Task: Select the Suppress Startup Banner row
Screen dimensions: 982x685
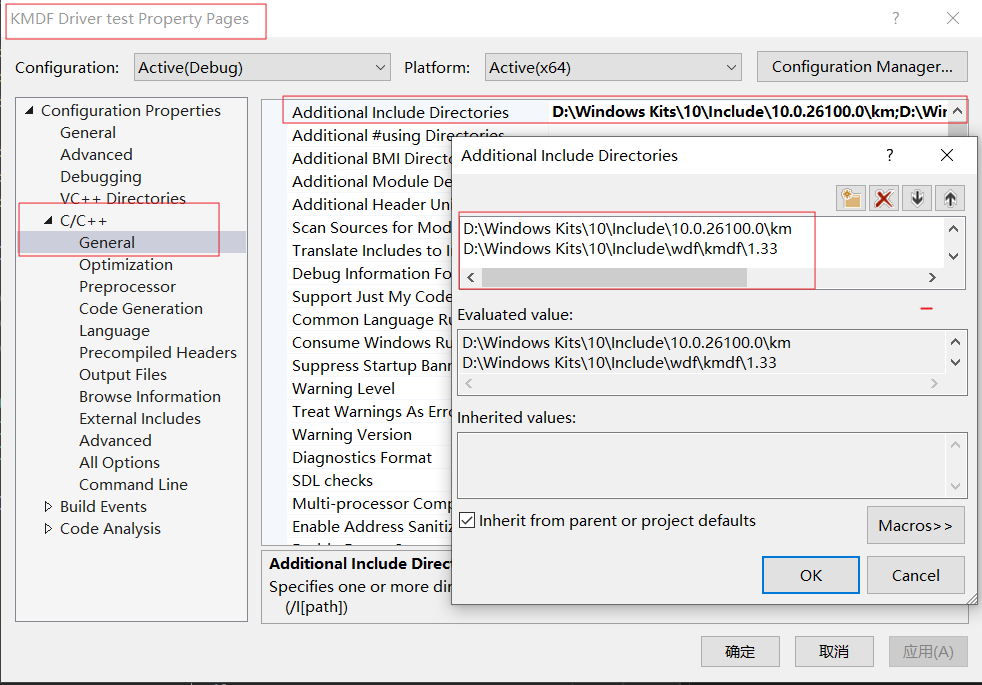Action: (371, 366)
